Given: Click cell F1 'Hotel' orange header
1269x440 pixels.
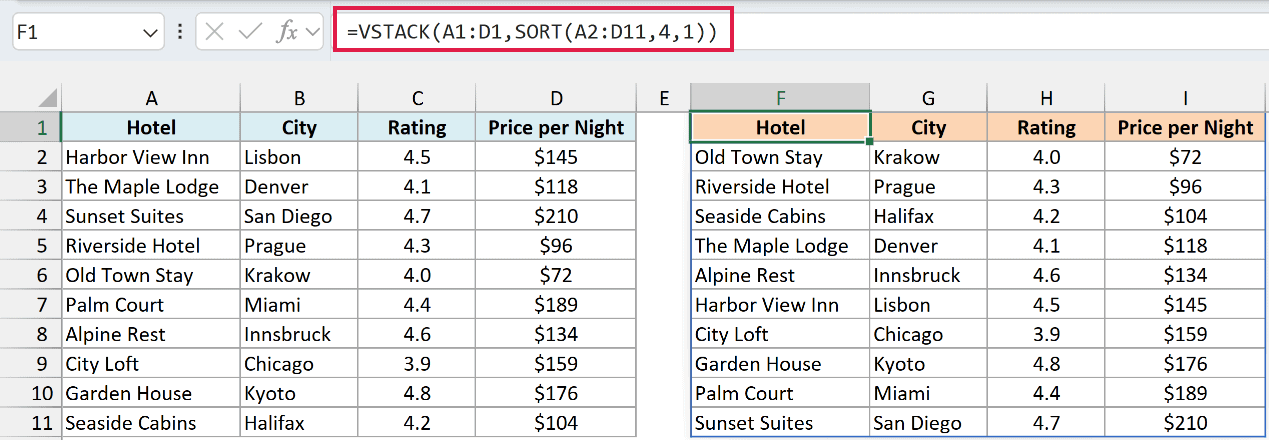Looking at the screenshot, I should (x=780, y=127).
